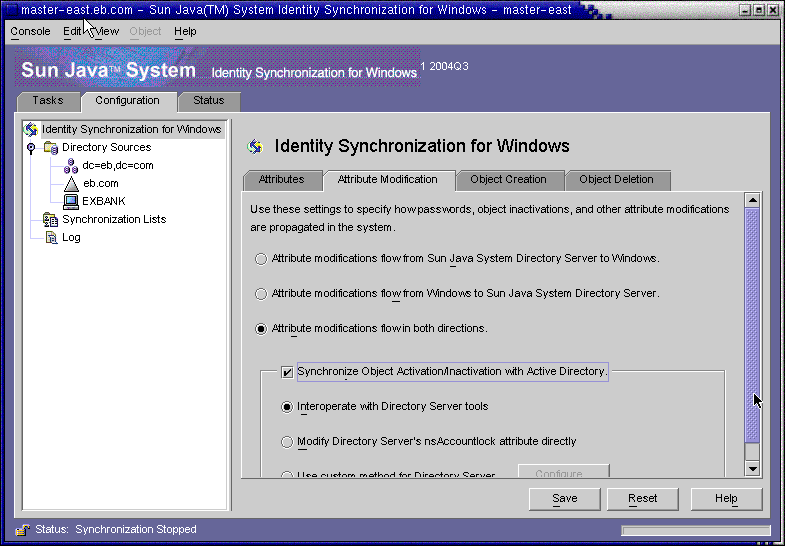Choose Use custom method for Directory Server

287,474
